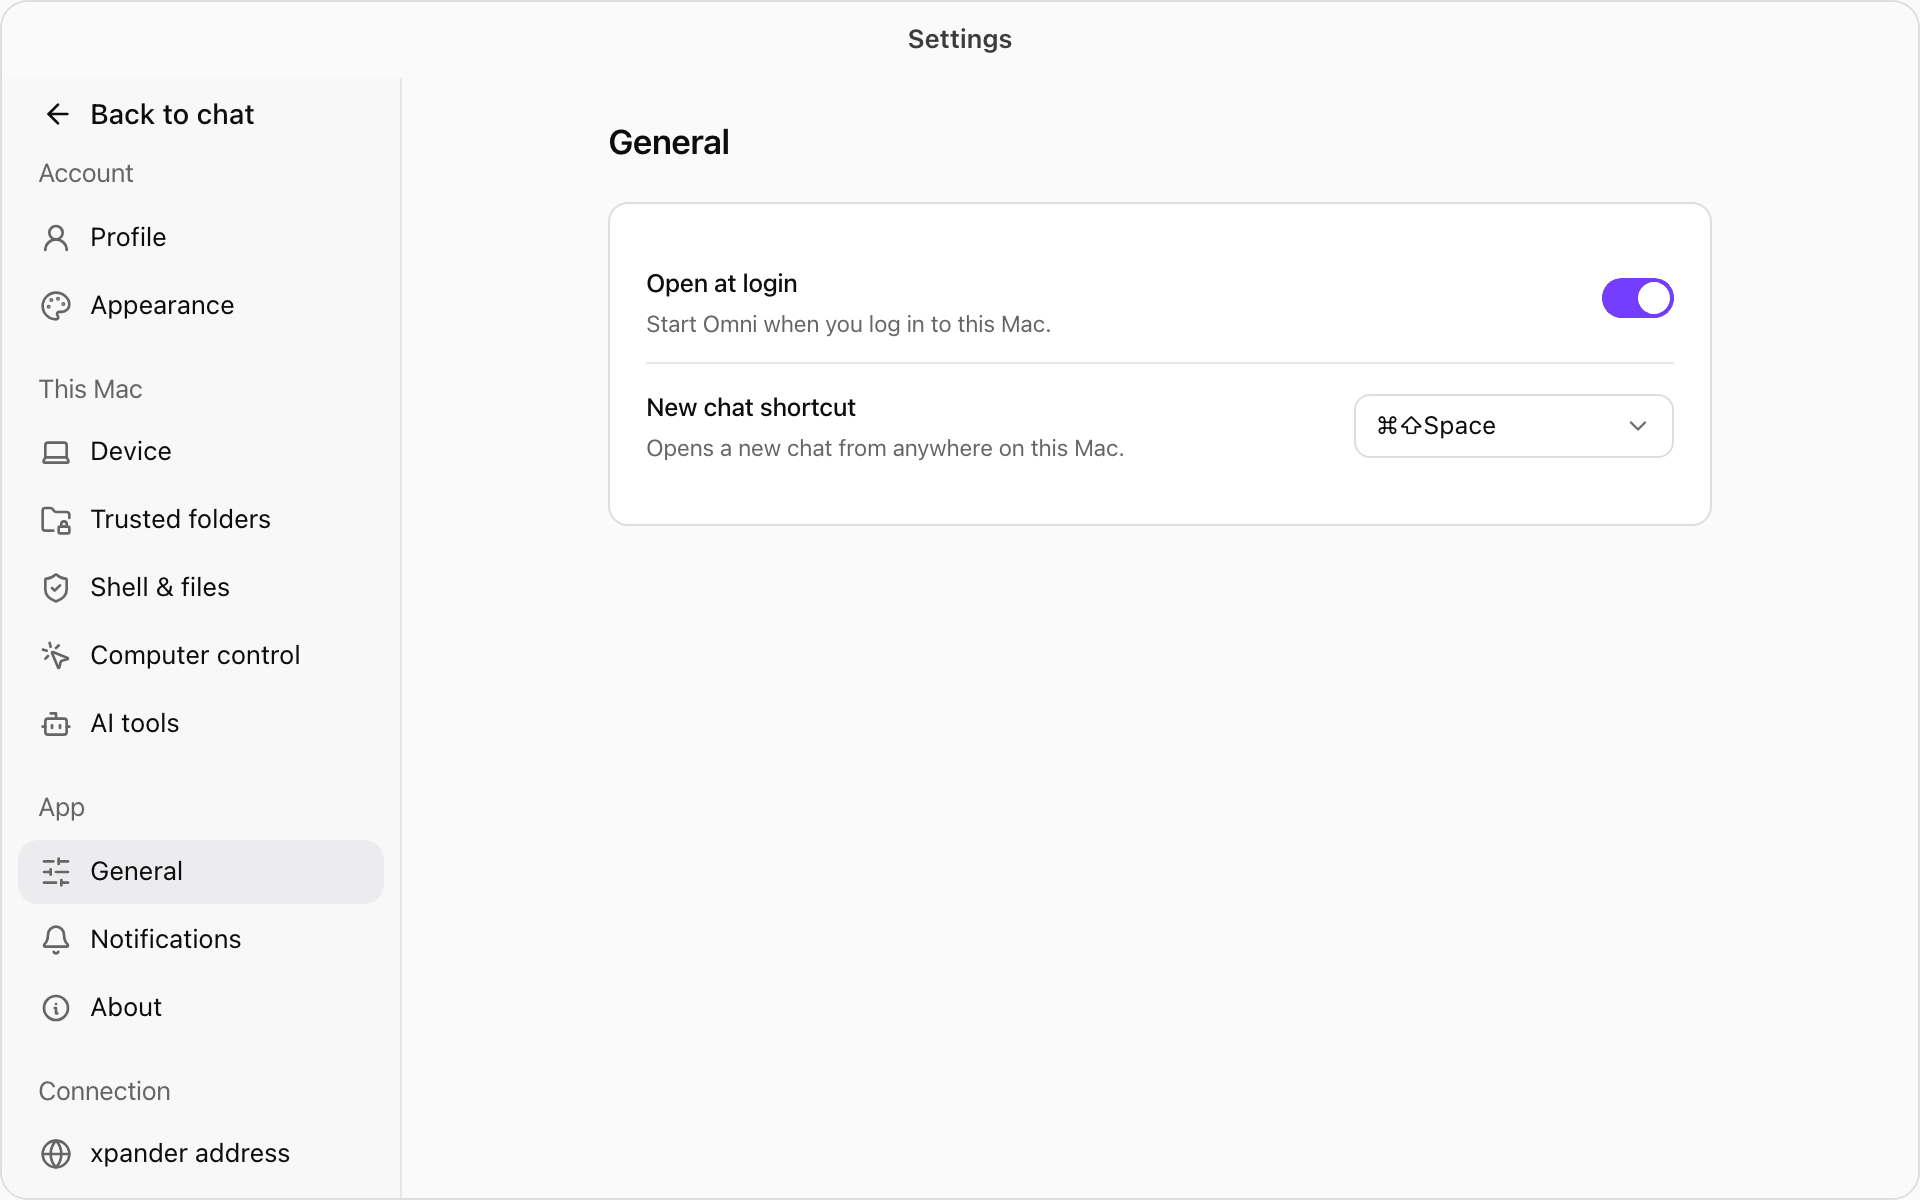Click the AI tools robot icon
This screenshot has height=1200, width=1920.
[x=56, y=724]
